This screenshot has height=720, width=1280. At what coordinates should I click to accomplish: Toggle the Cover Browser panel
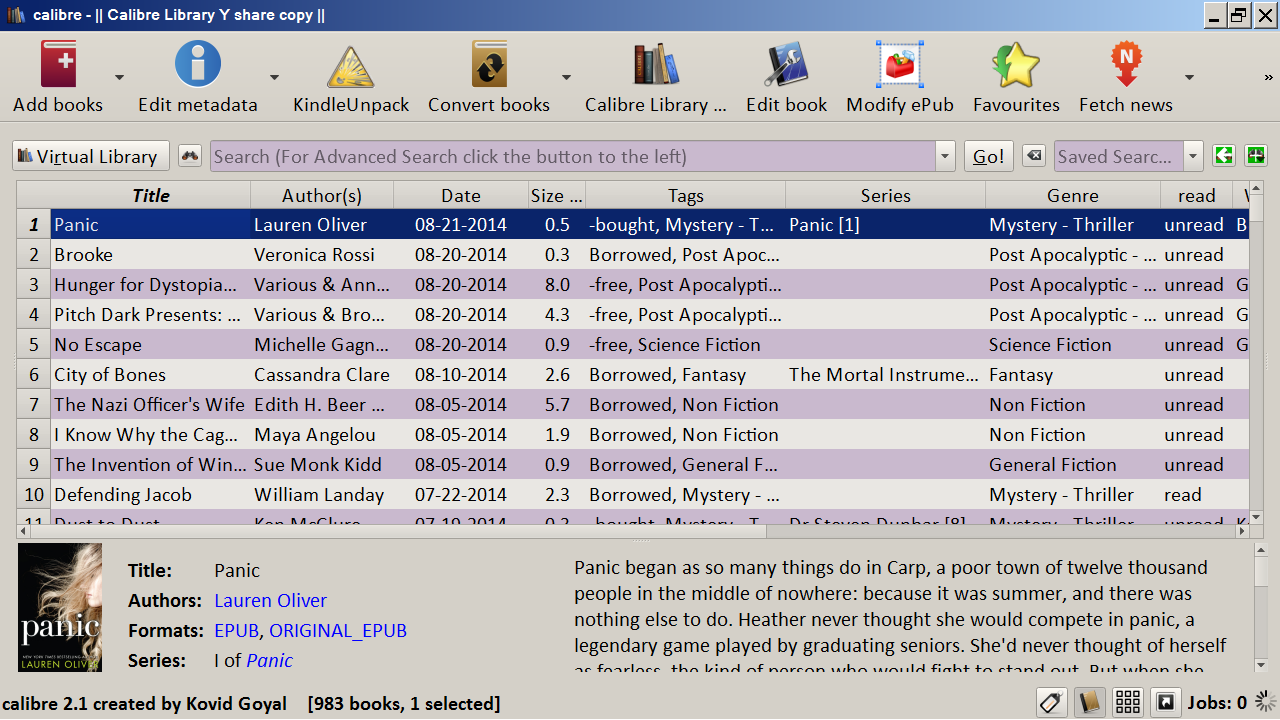[x=1165, y=703]
